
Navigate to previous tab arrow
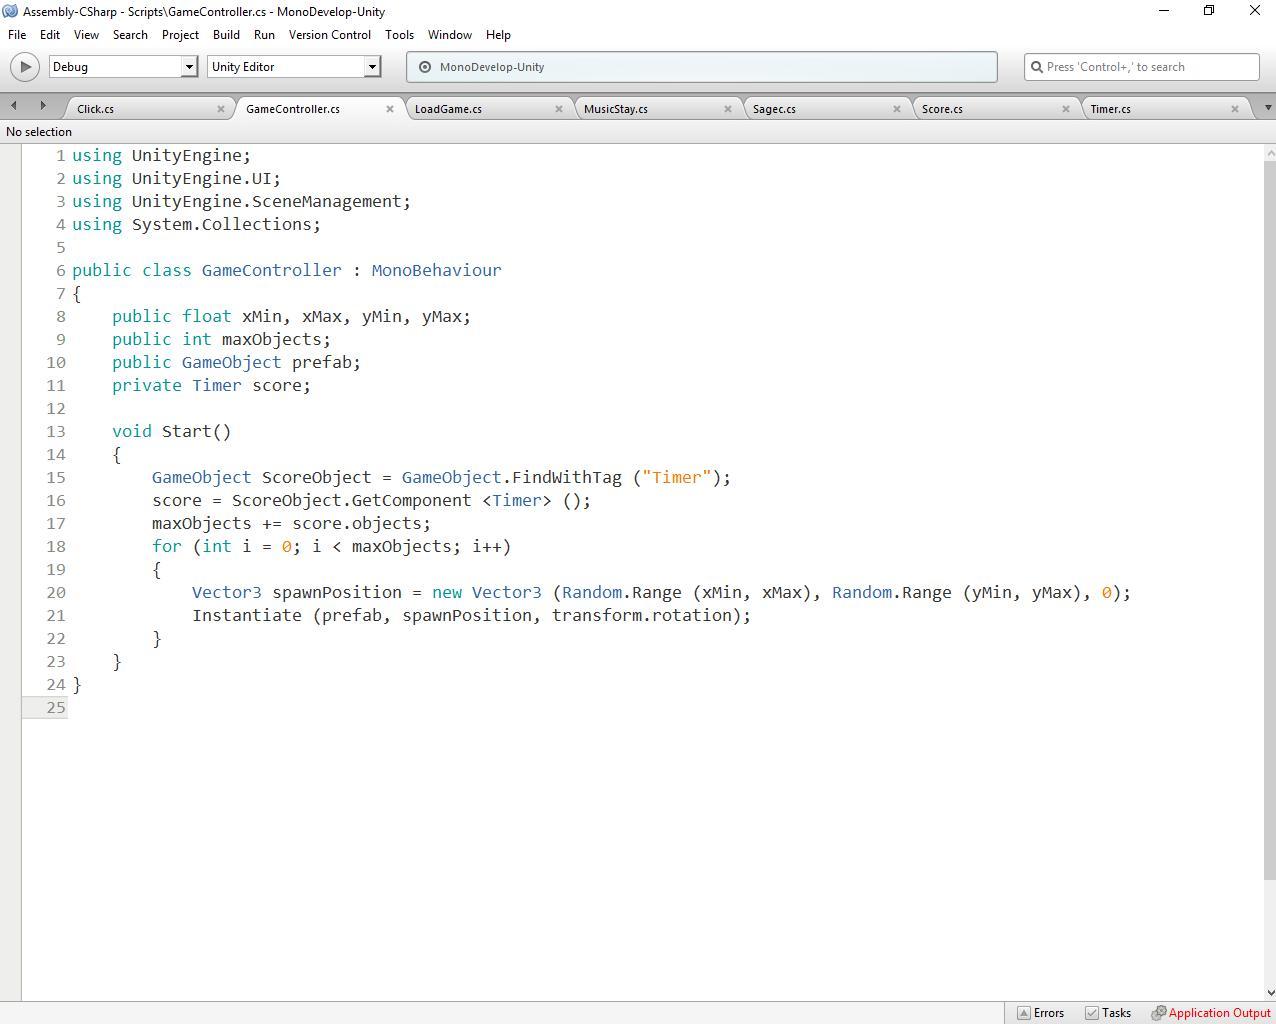[14, 106]
